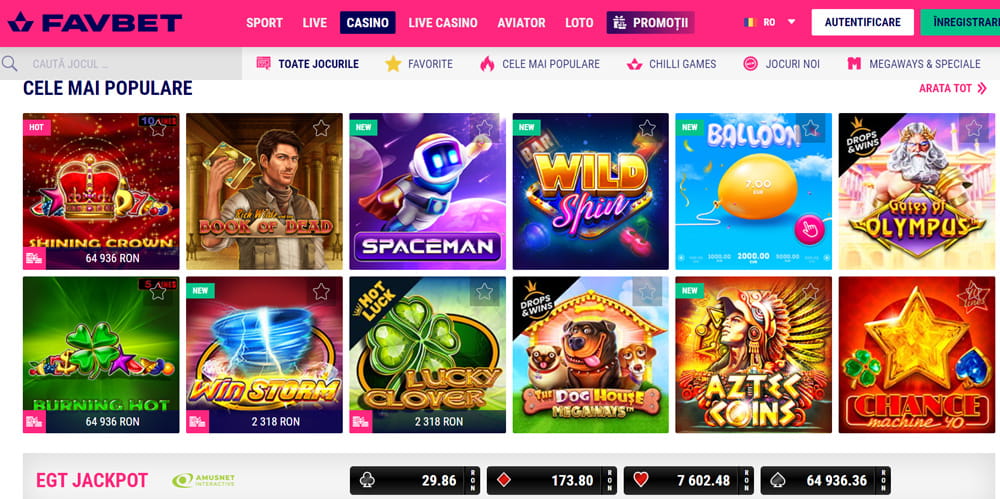
Task: Click the flame icon for Cele Mai Populare
Action: point(487,64)
